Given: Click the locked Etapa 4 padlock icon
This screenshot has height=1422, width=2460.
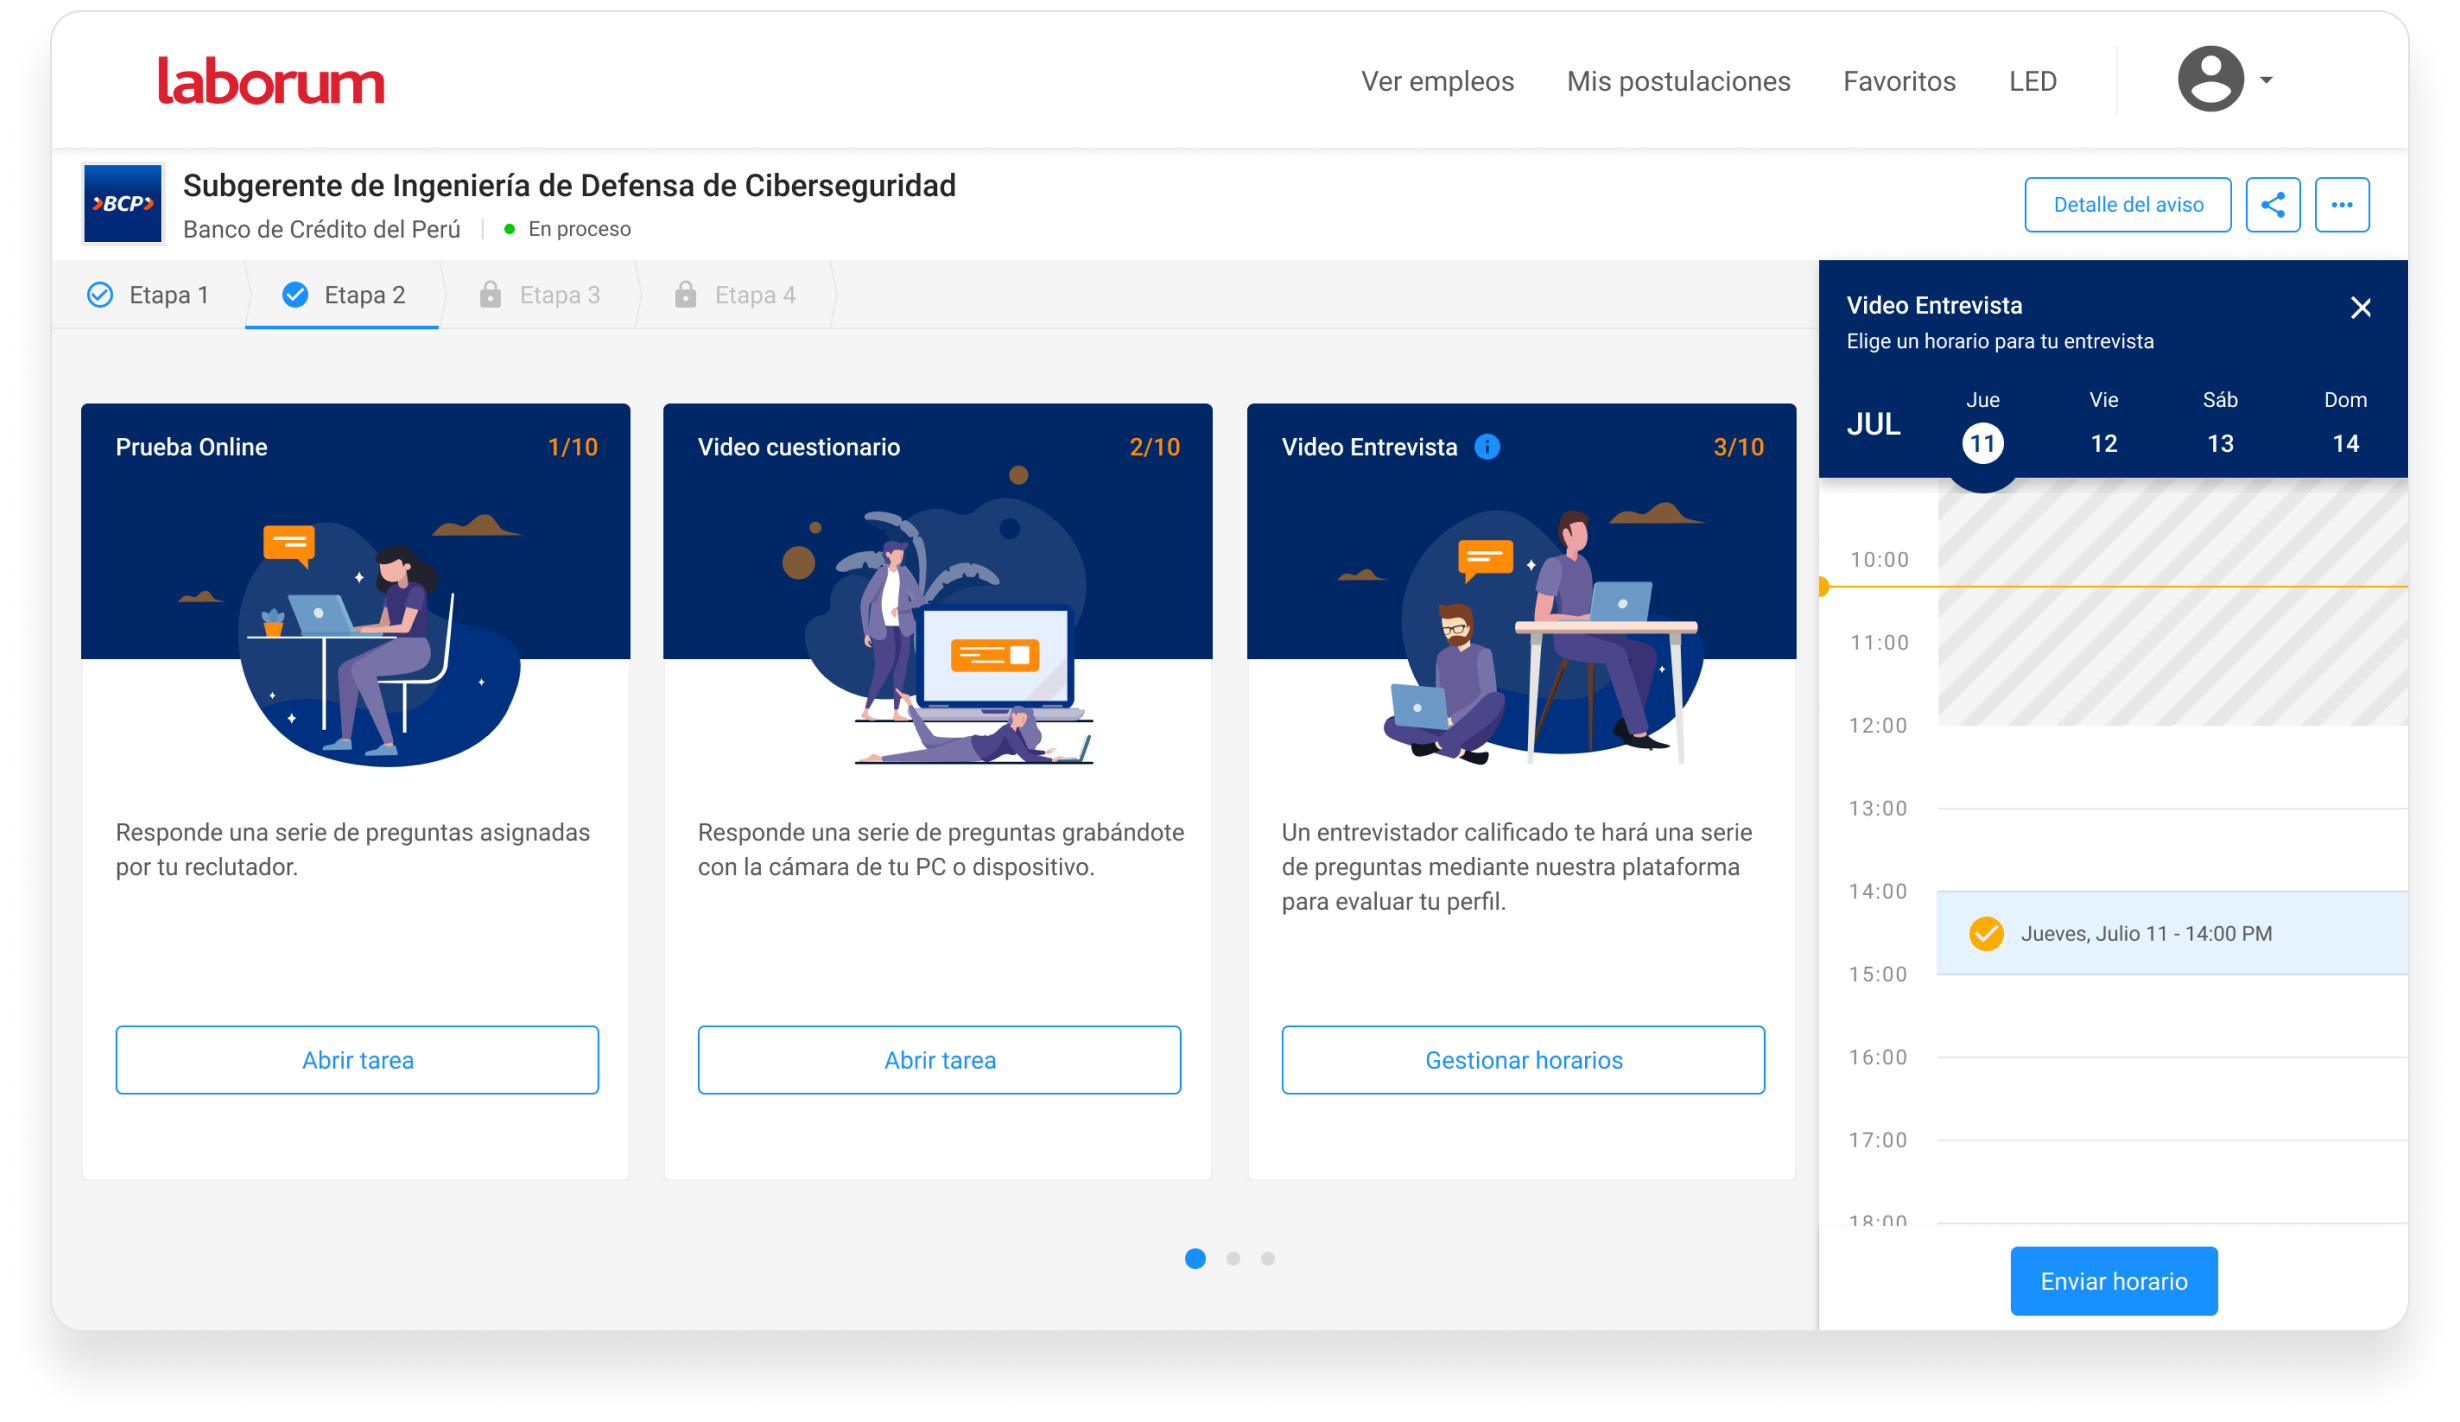Looking at the screenshot, I should pyautogui.click(x=685, y=295).
